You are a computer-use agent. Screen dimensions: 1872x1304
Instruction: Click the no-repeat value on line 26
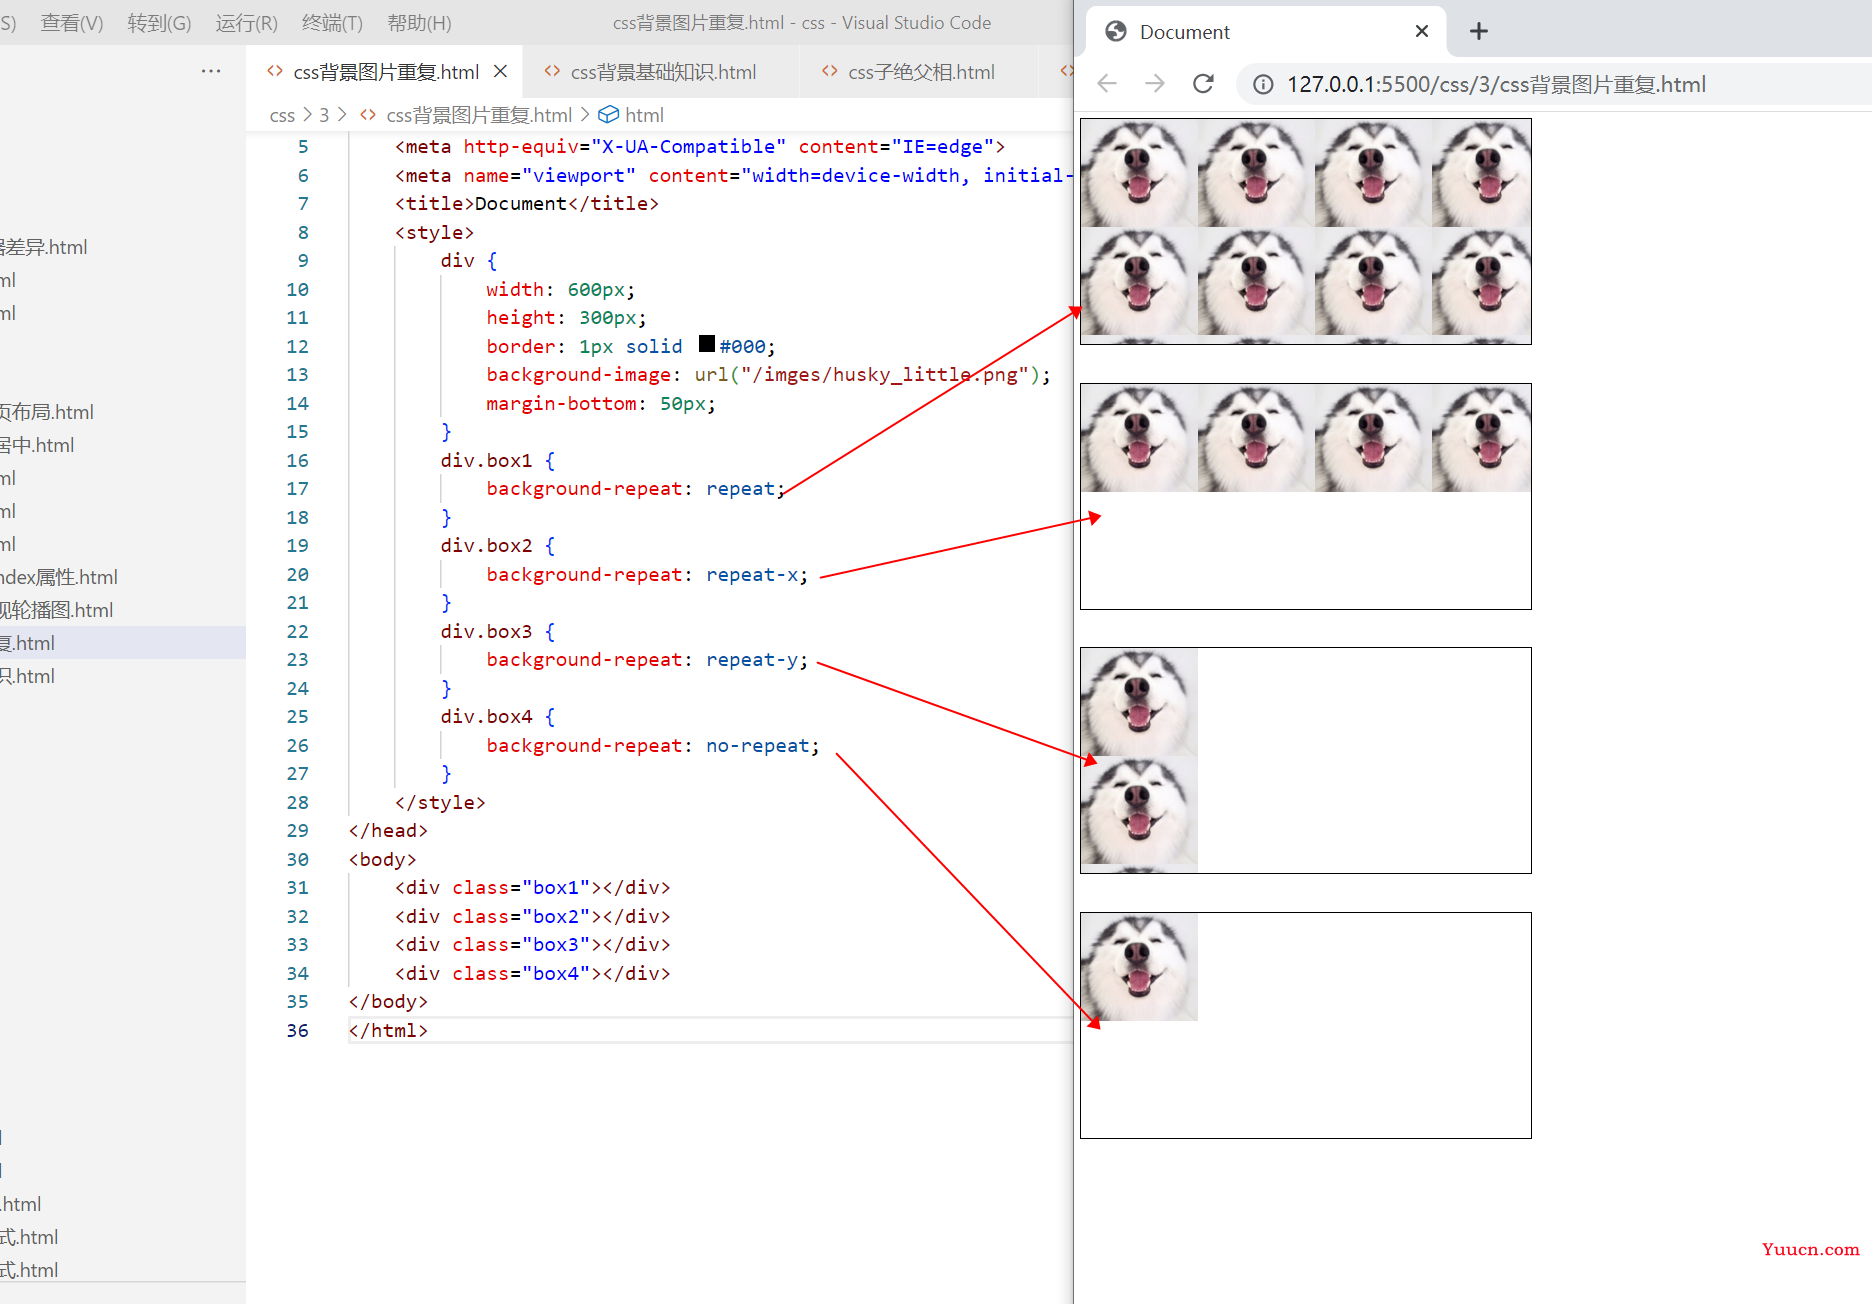coord(757,745)
